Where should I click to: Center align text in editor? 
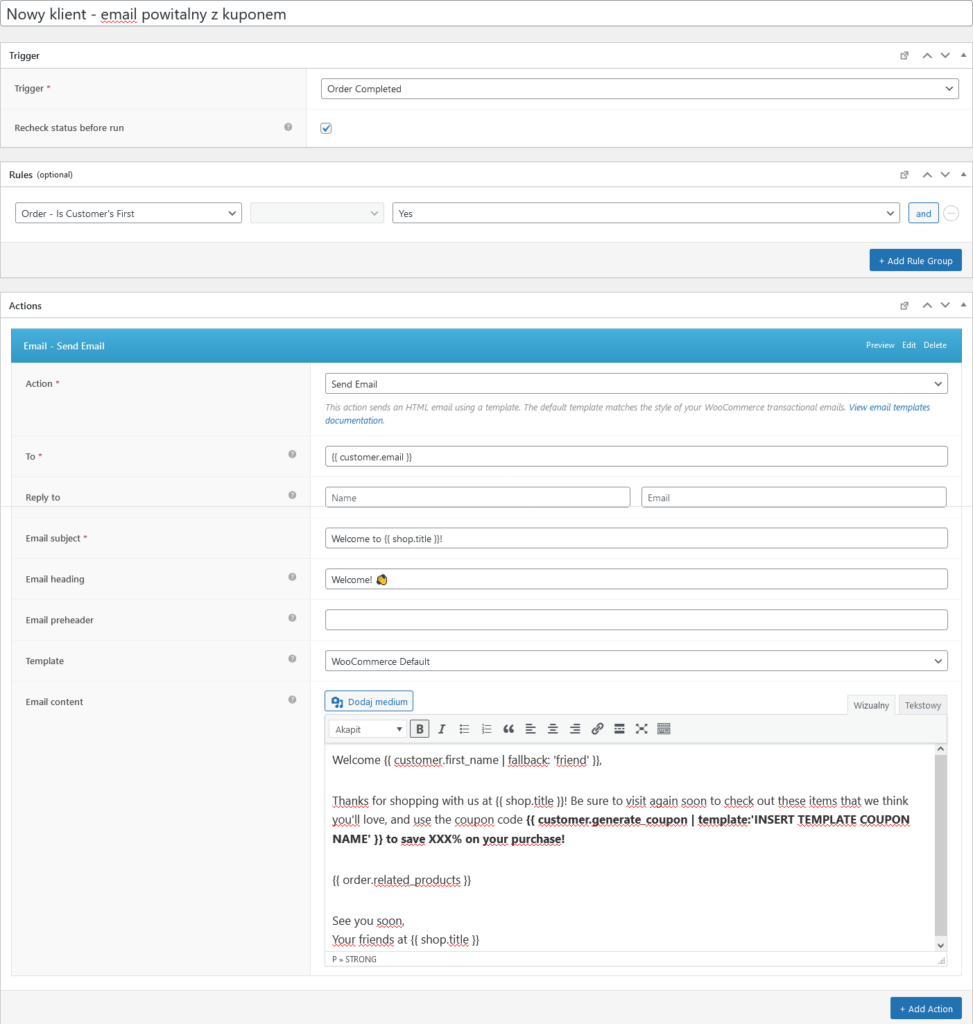552,729
